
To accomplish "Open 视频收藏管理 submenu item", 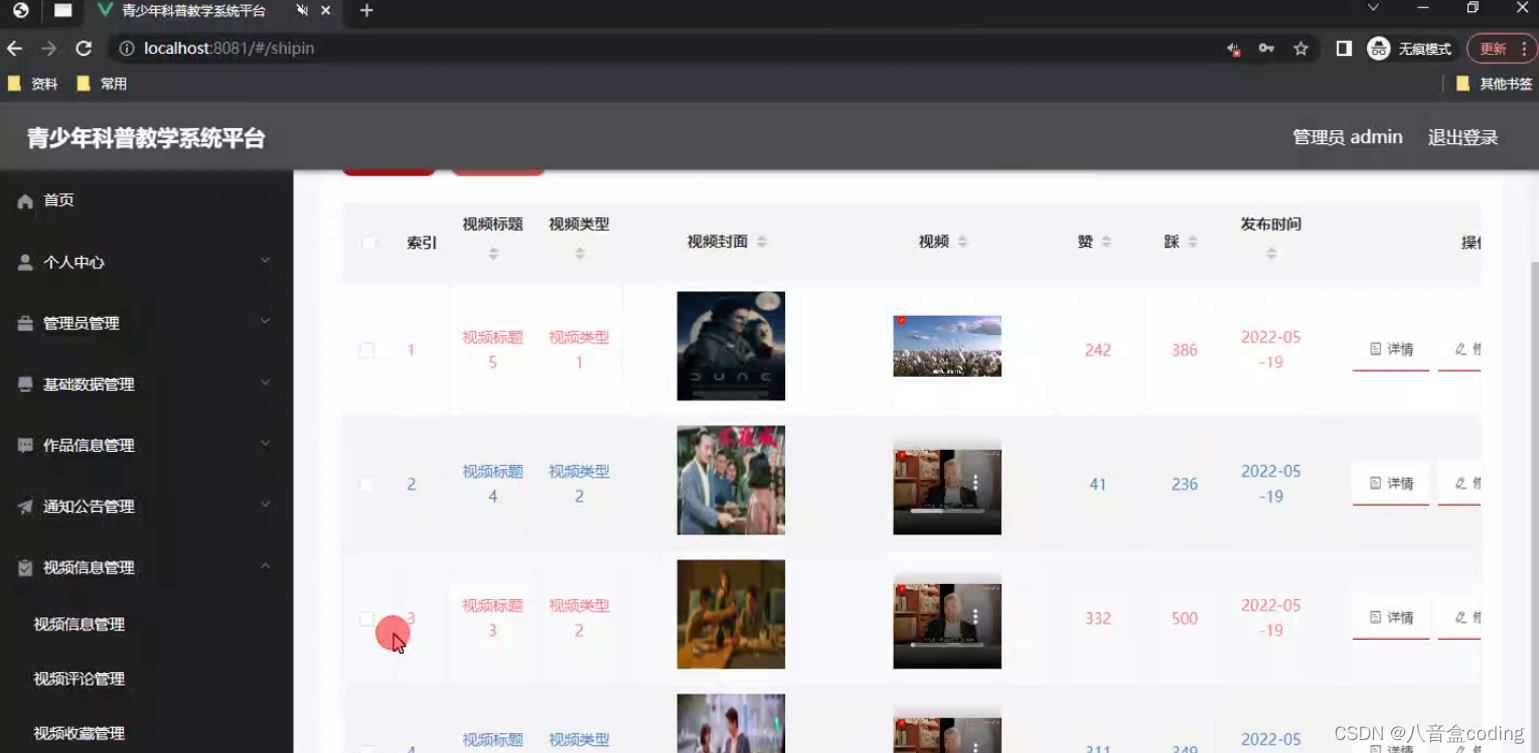I will pyautogui.click(x=79, y=733).
